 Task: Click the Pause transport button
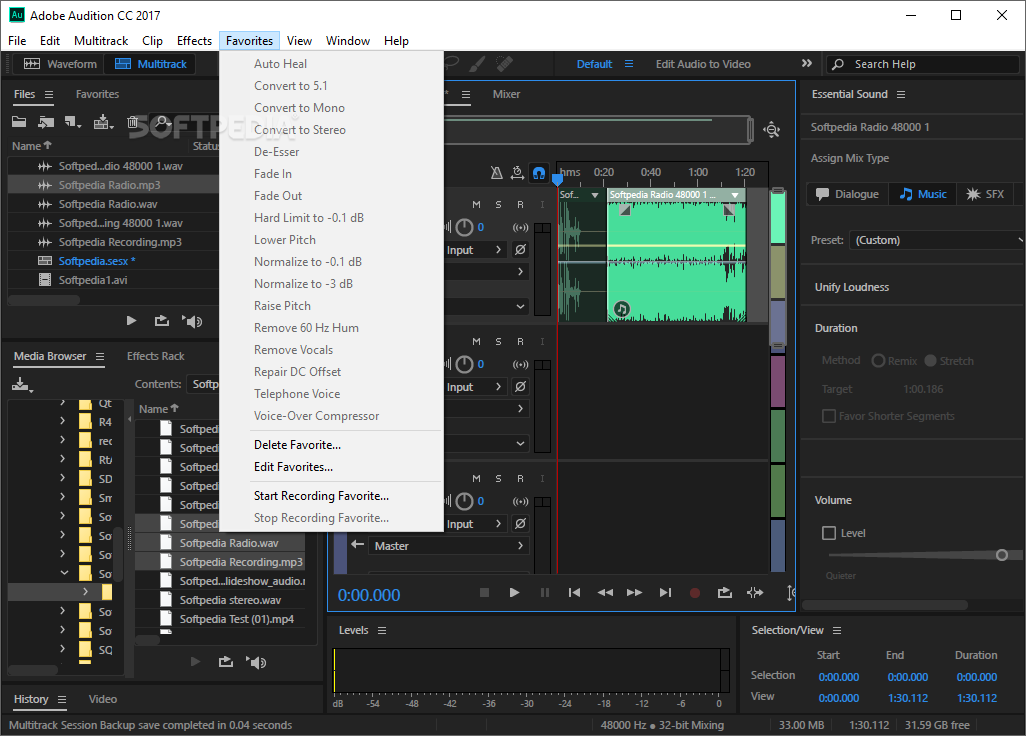544,593
